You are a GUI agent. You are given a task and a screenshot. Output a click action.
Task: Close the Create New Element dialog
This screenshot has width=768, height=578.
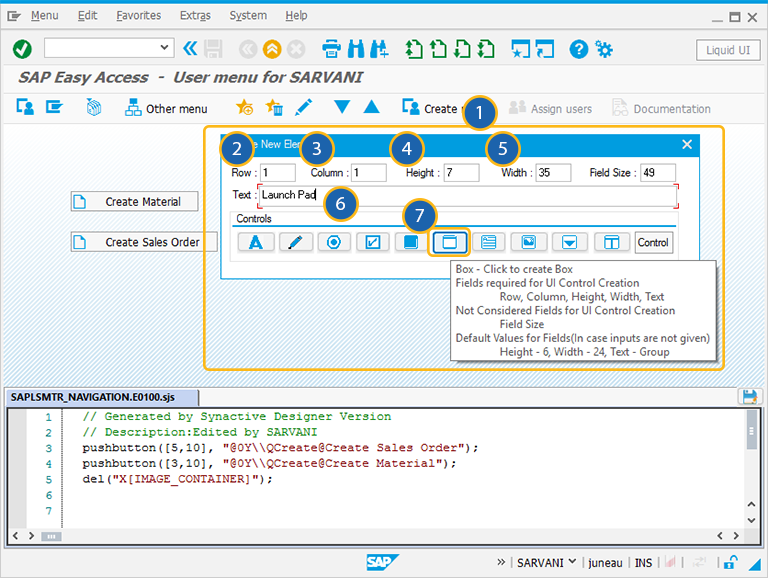(687, 144)
